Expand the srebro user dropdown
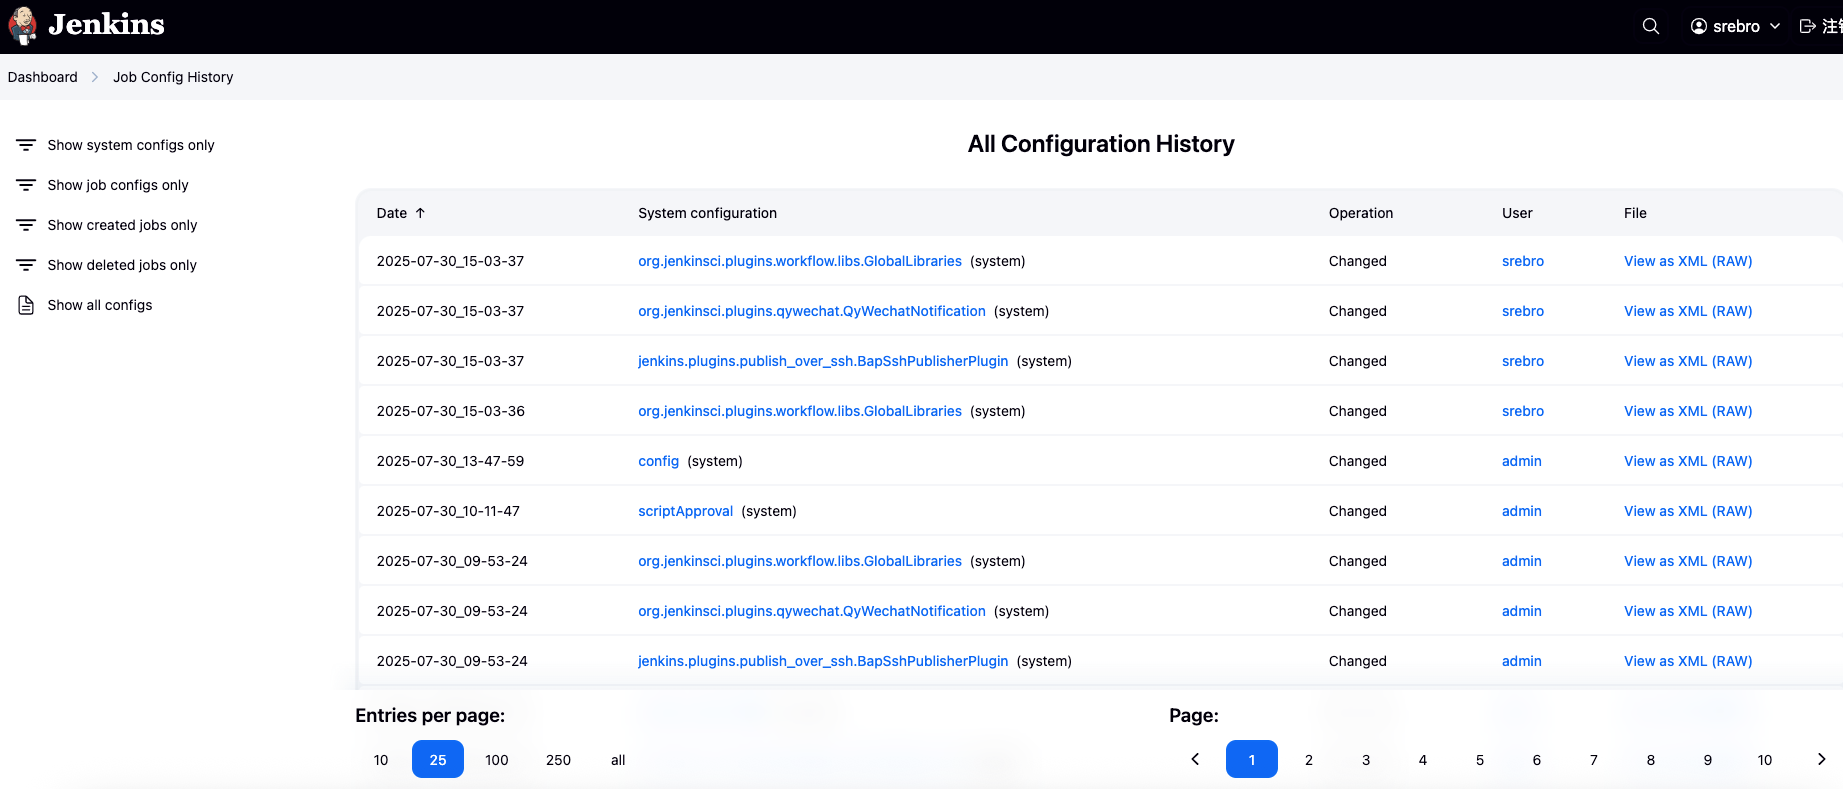Screen dimensions: 1843x789 (x=1775, y=26)
